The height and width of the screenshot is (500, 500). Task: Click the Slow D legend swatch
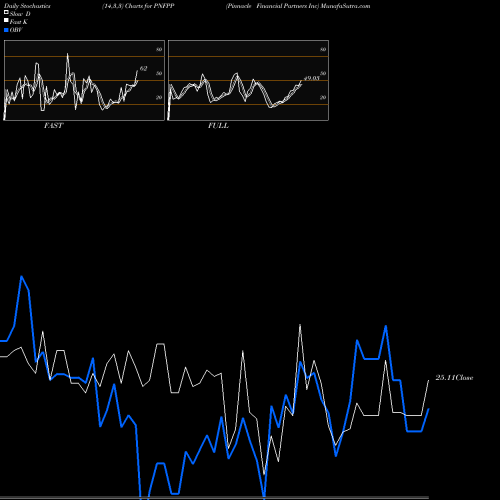(x=6, y=12)
